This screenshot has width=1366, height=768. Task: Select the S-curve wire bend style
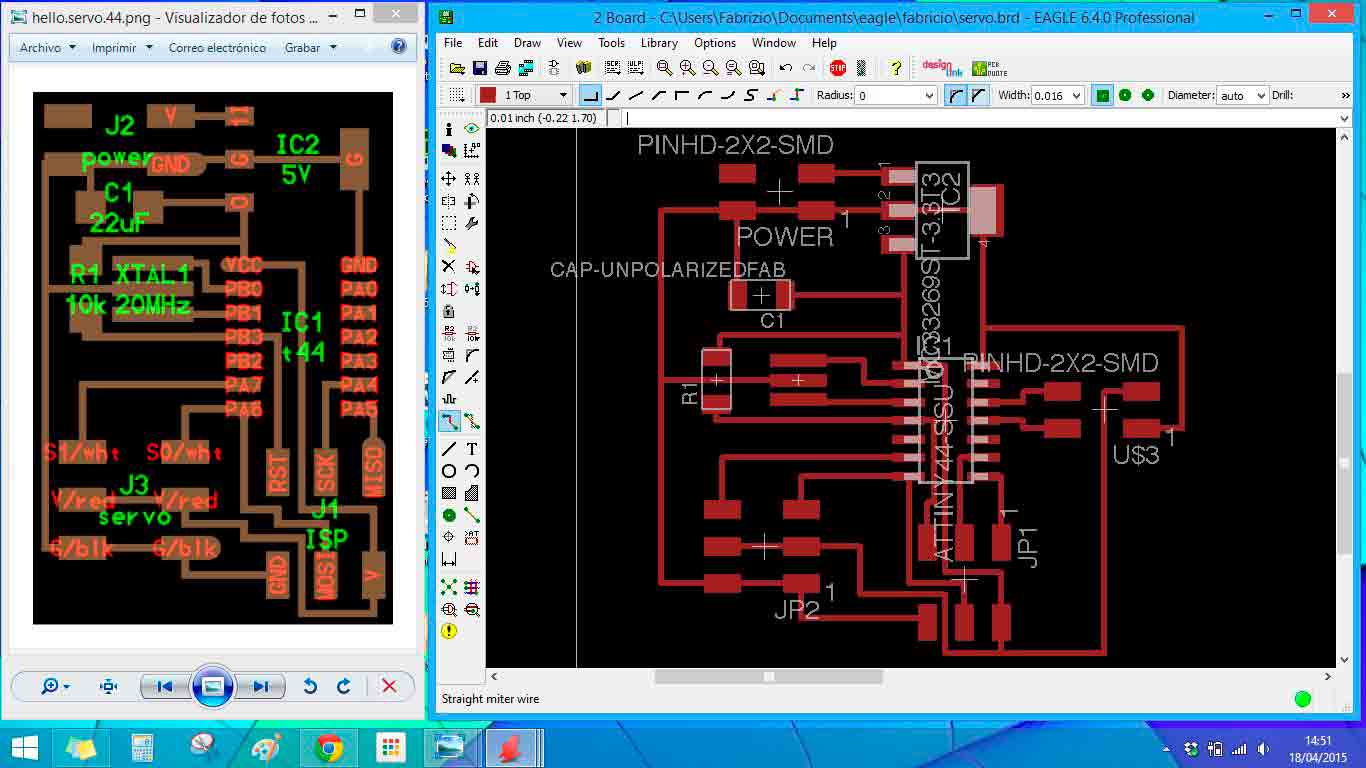click(750, 95)
